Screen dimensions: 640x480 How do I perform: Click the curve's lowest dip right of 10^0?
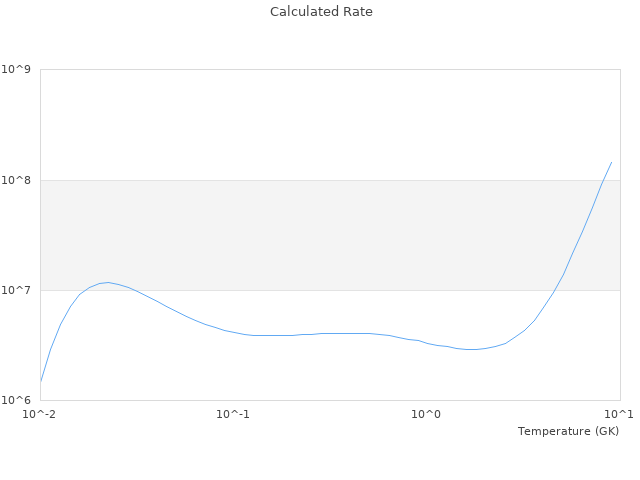pos(471,349)
